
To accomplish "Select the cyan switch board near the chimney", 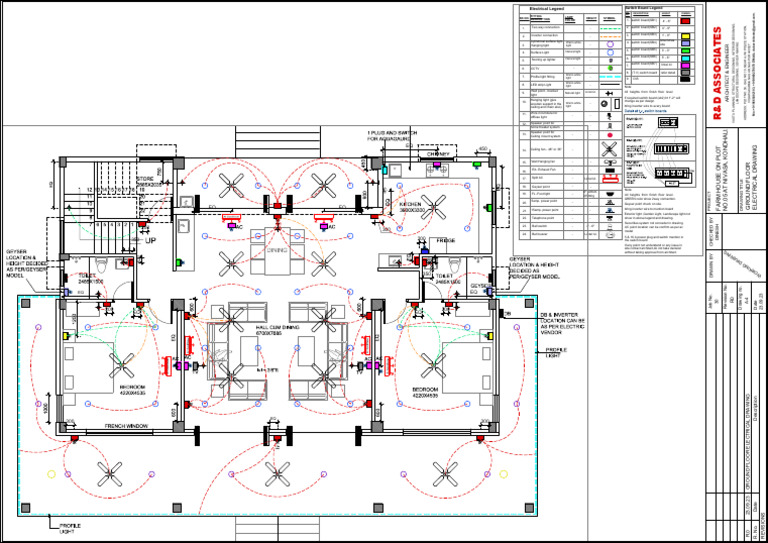I will (x=384, y=170).
